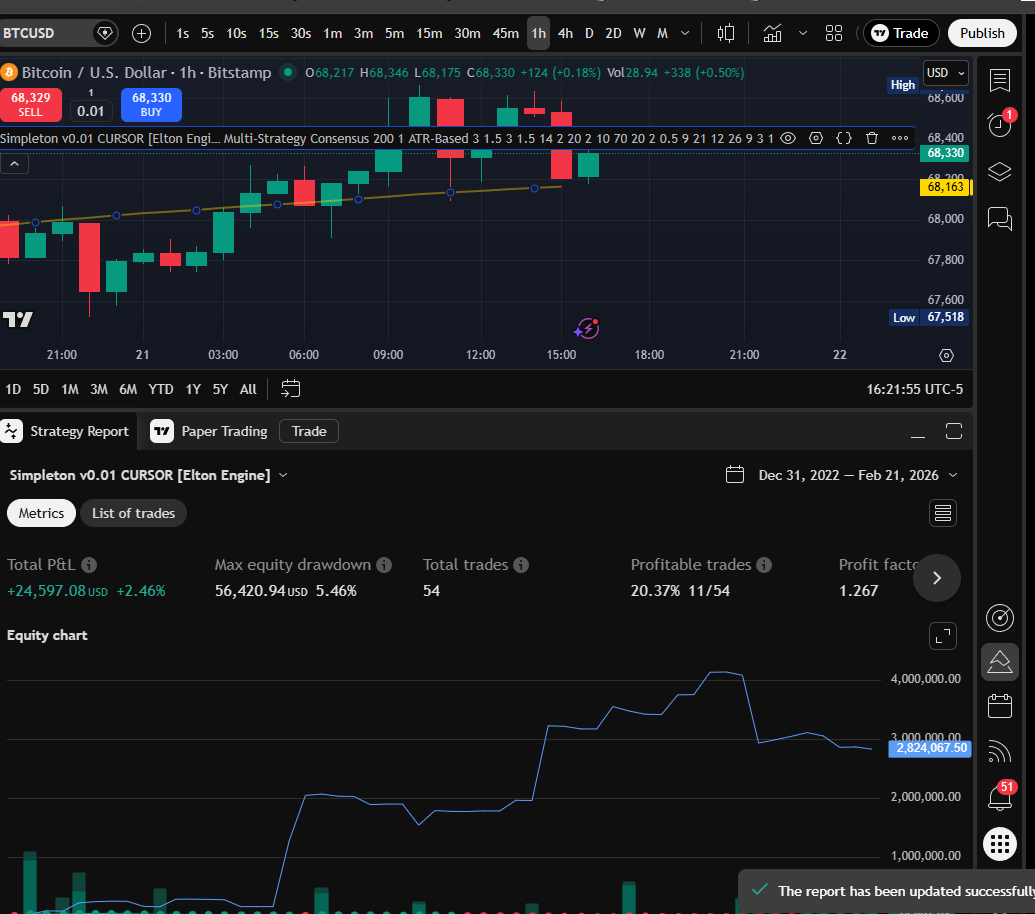Click the chart candle style icon
Screen dimensions: 1035x914
pos(725,33)
